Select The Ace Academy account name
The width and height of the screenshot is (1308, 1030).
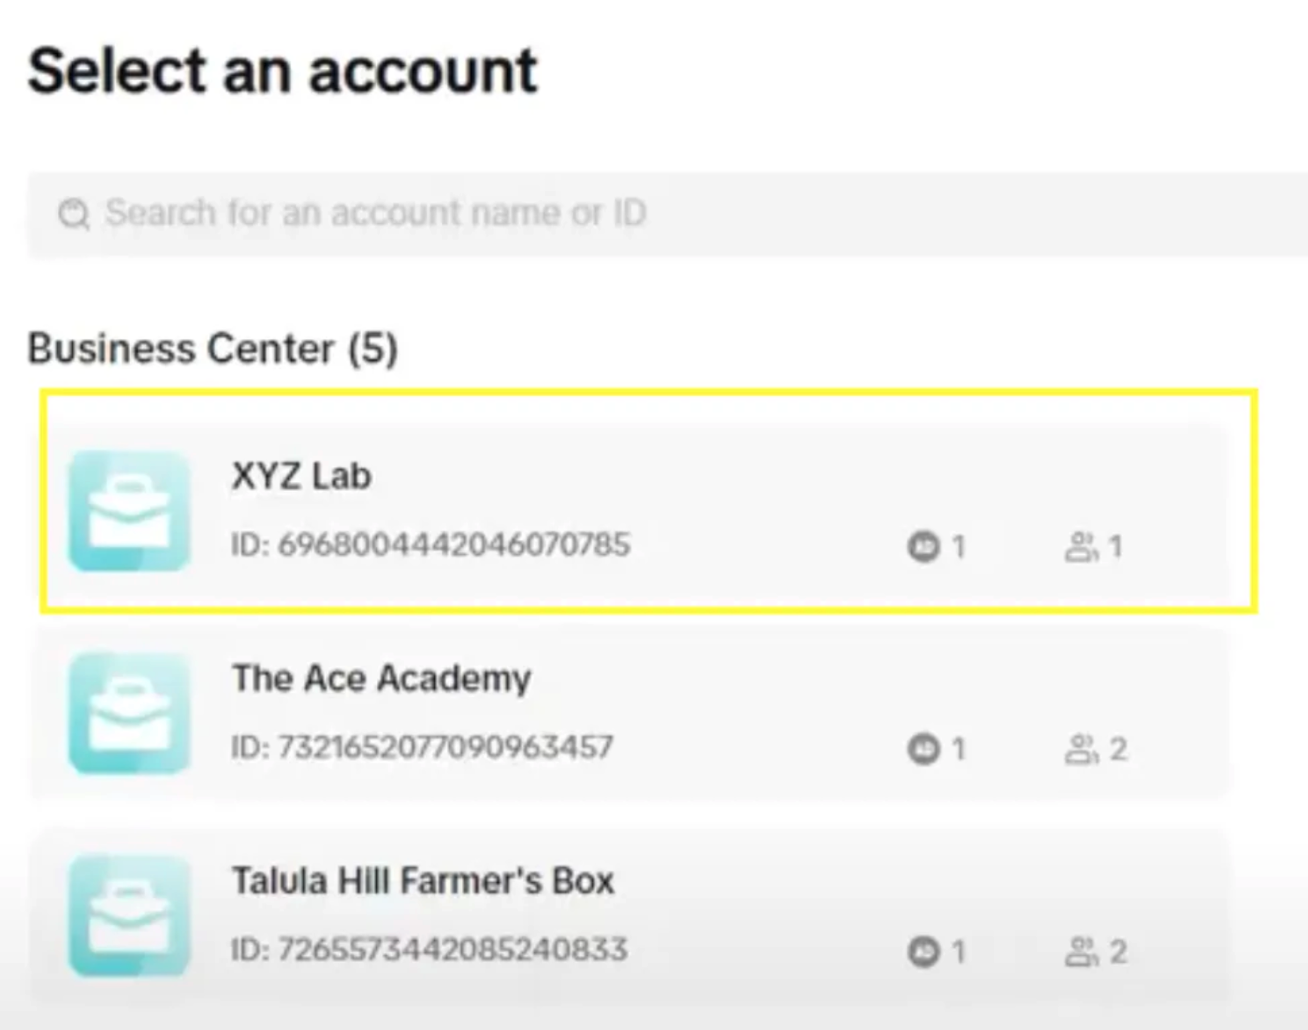click(381, 678)
